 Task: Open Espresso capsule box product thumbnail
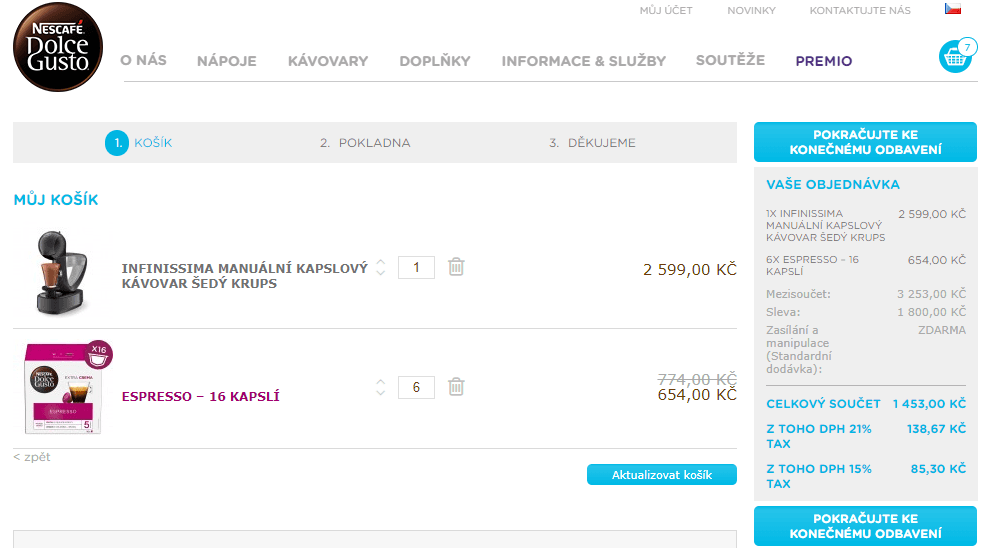coord(66,387)
